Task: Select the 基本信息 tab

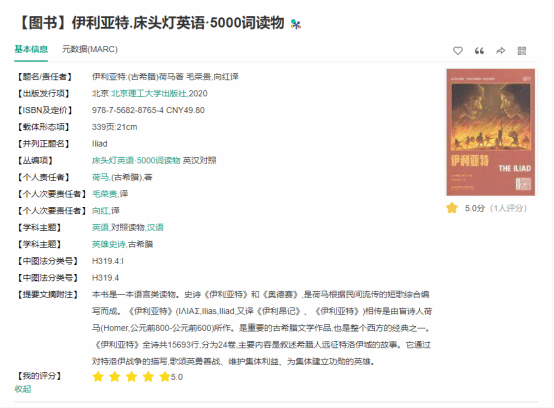Action: tap(31, 49)
